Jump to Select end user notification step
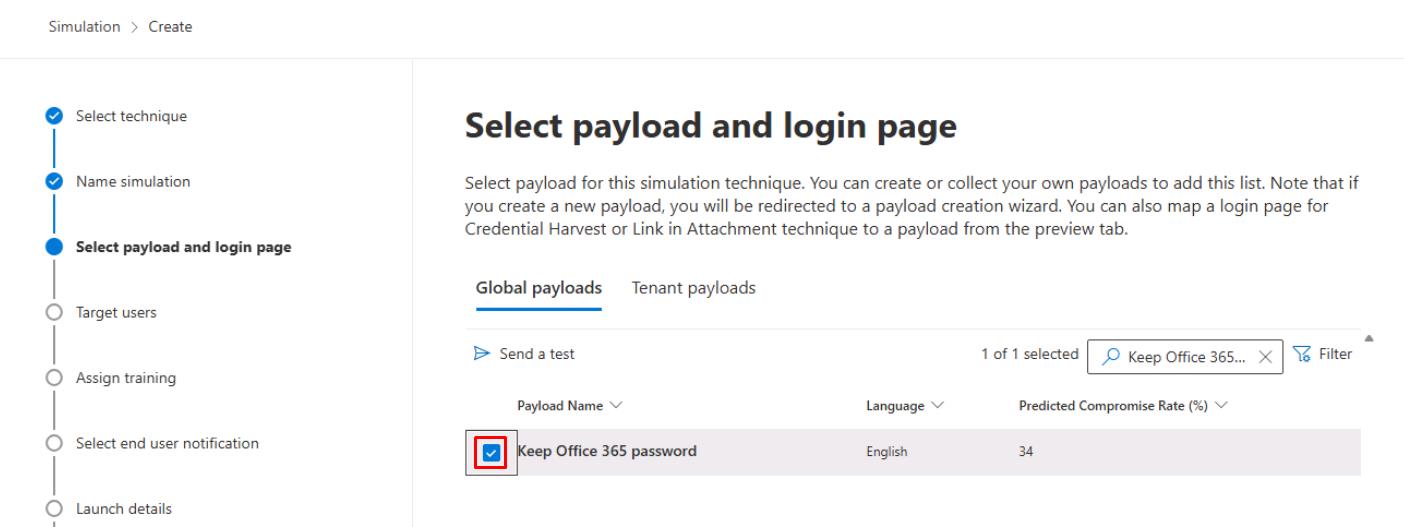 167,443
